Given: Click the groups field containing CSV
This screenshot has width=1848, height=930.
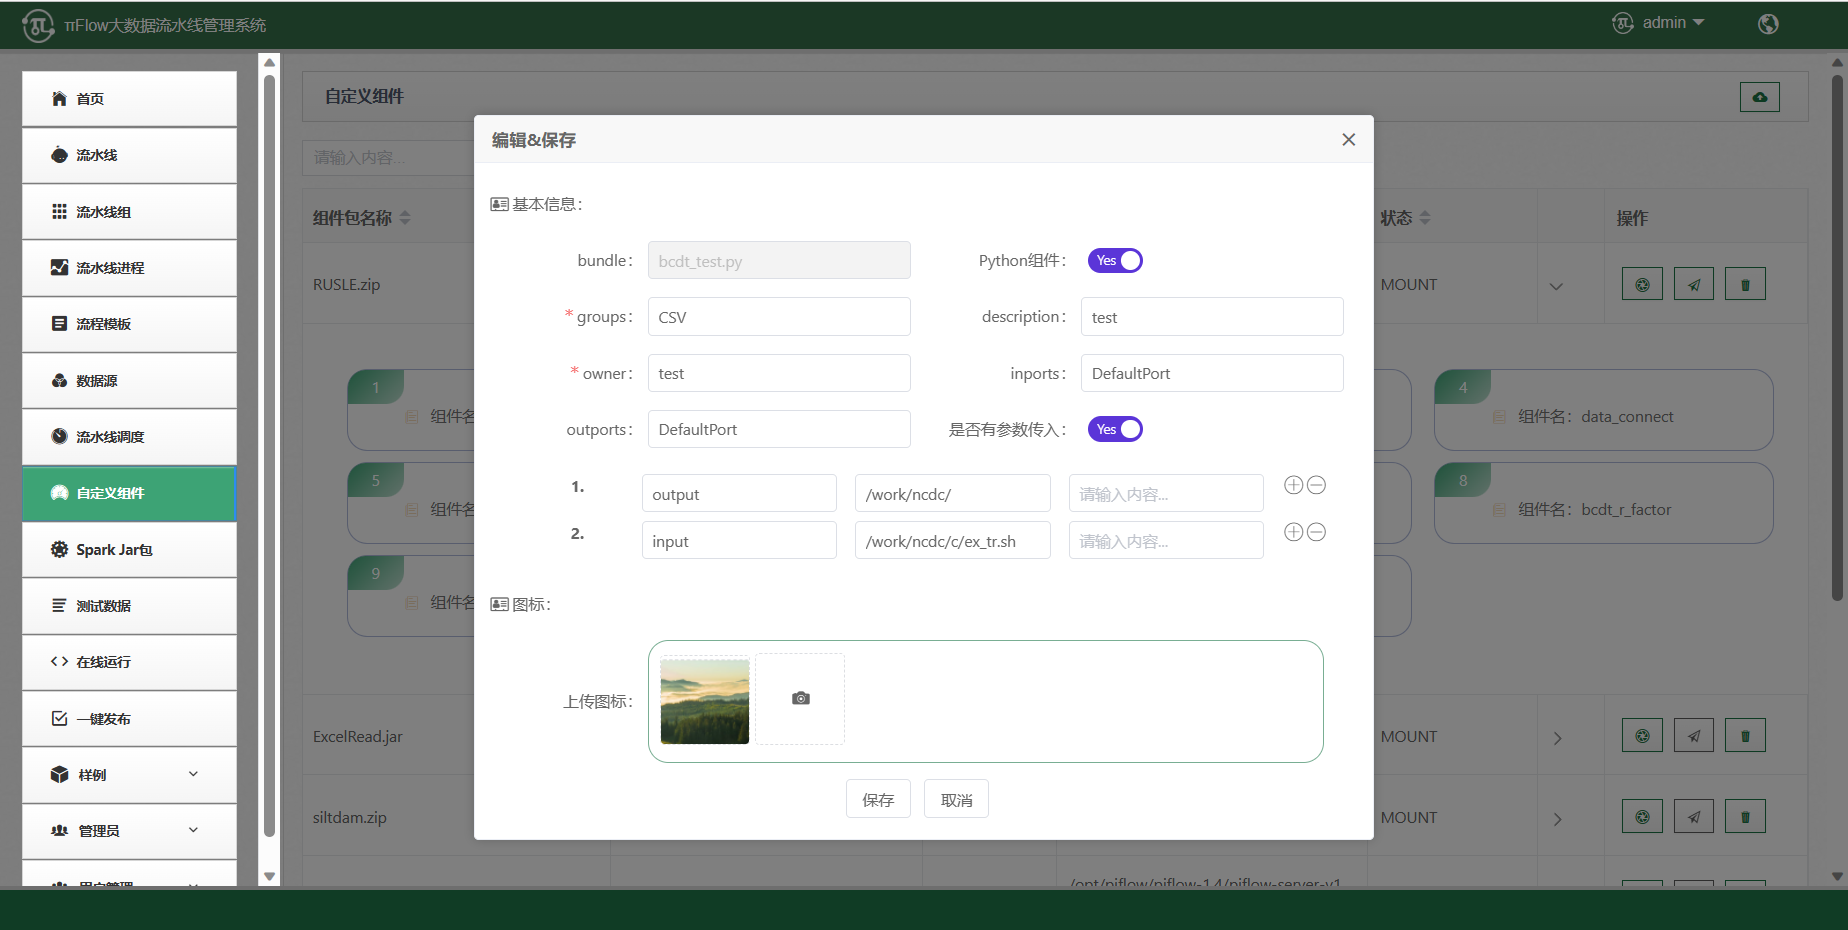Looking at the screenshot, I should (x=779, y=317).
